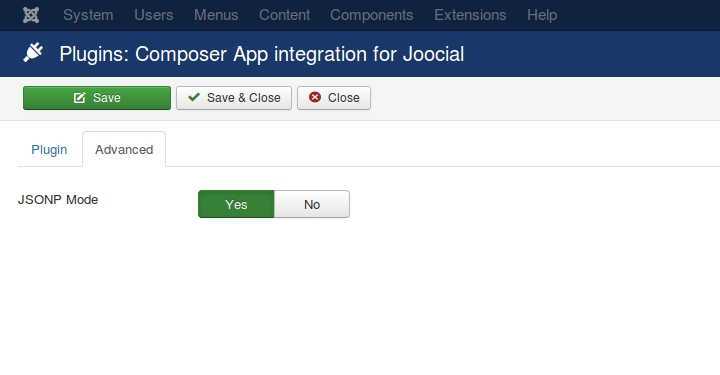Click the Joomla logo icon
This screenshot has width=720, height=375.
tap(31, 15)
